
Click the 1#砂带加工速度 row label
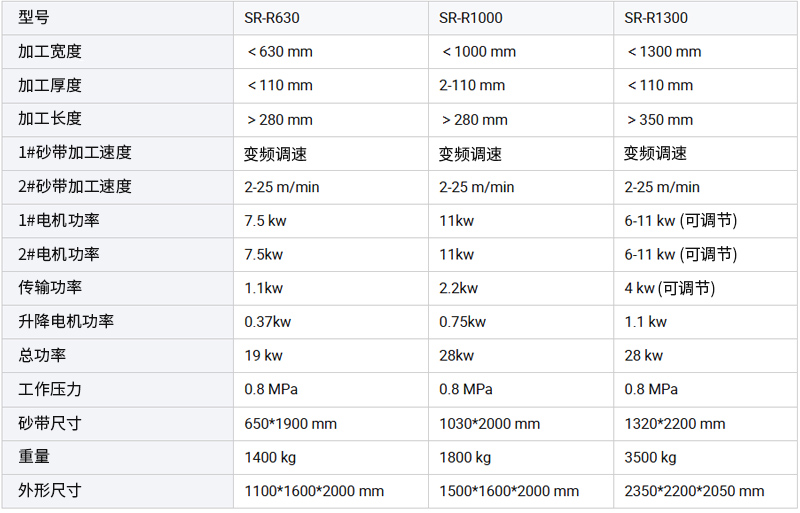point(118,153)
